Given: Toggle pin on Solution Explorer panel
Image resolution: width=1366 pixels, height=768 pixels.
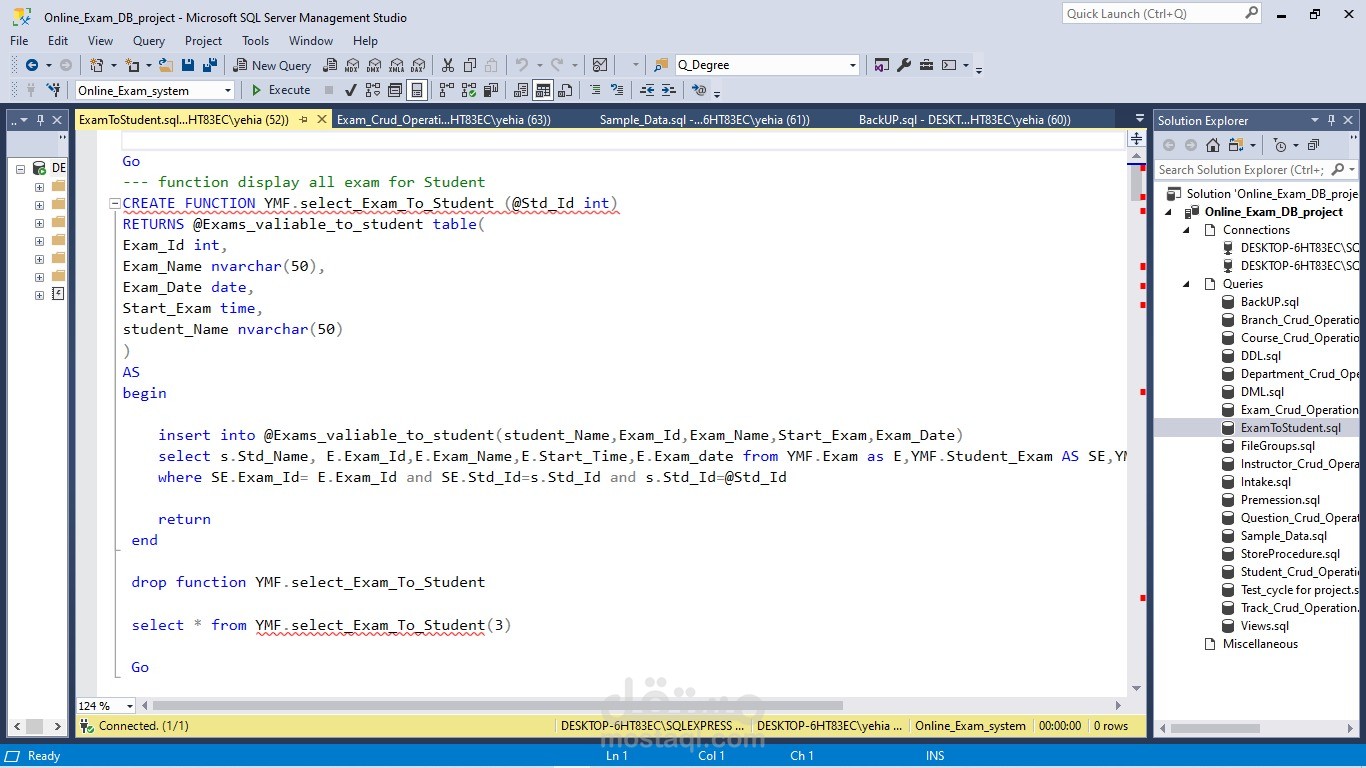Looking at the screenshot, I should (x=1330, y=120).
